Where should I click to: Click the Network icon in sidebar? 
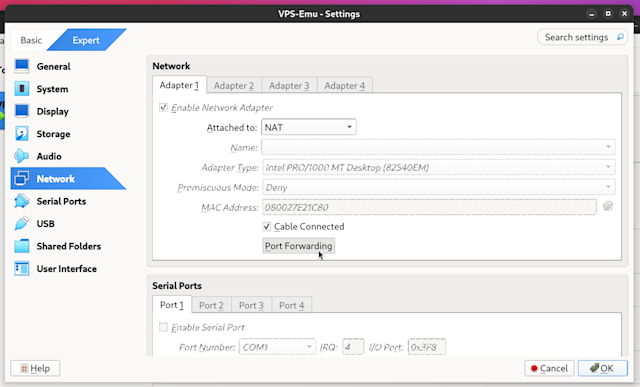point(22,178)
